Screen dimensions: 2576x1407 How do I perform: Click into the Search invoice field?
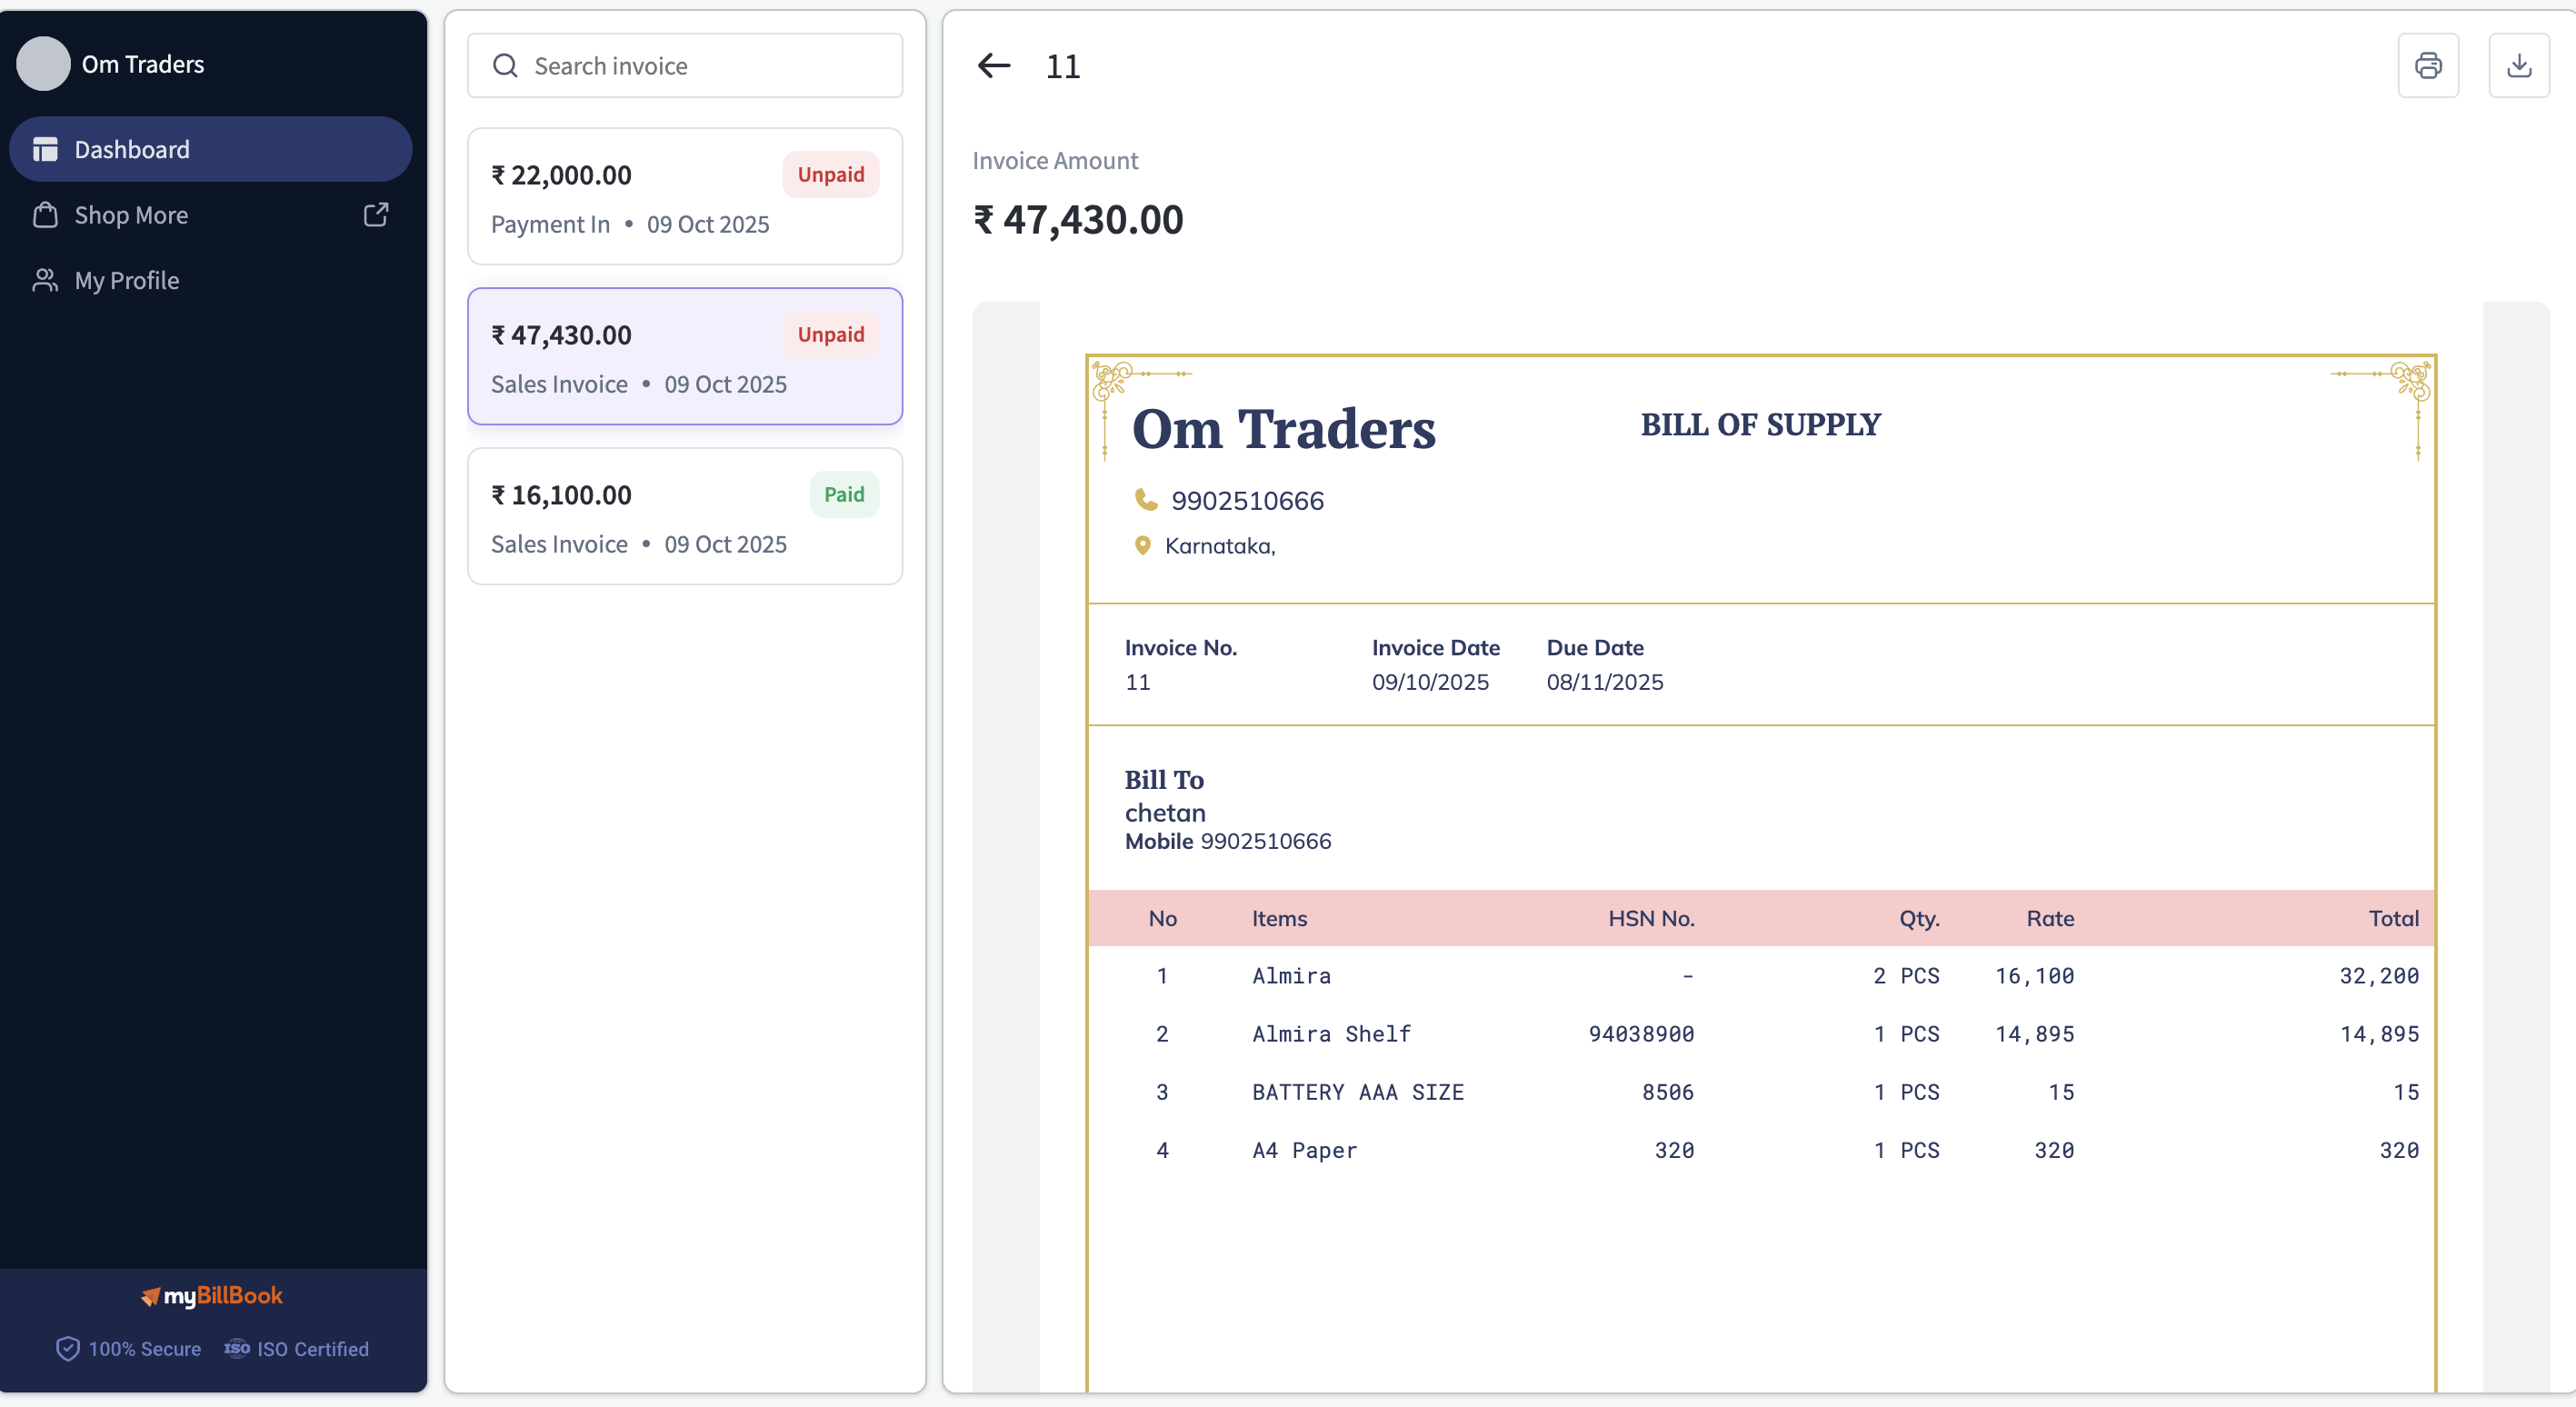pos(685,66)
